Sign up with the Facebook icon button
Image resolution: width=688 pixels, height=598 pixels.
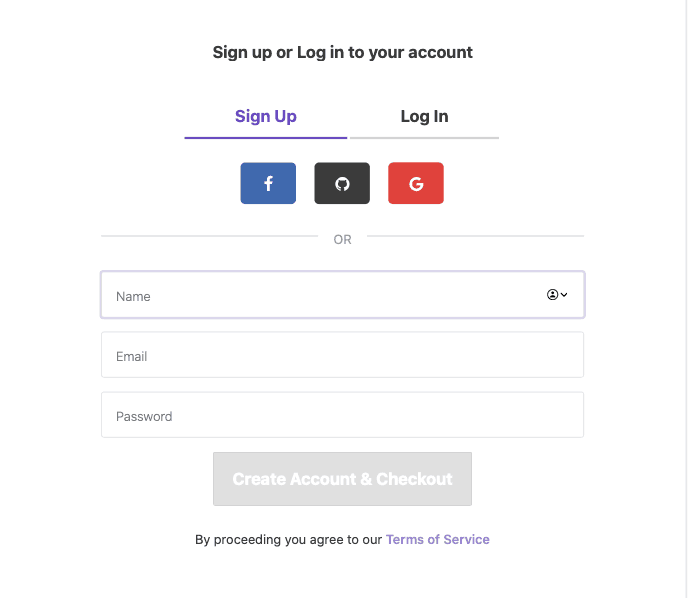pos(268,183)
